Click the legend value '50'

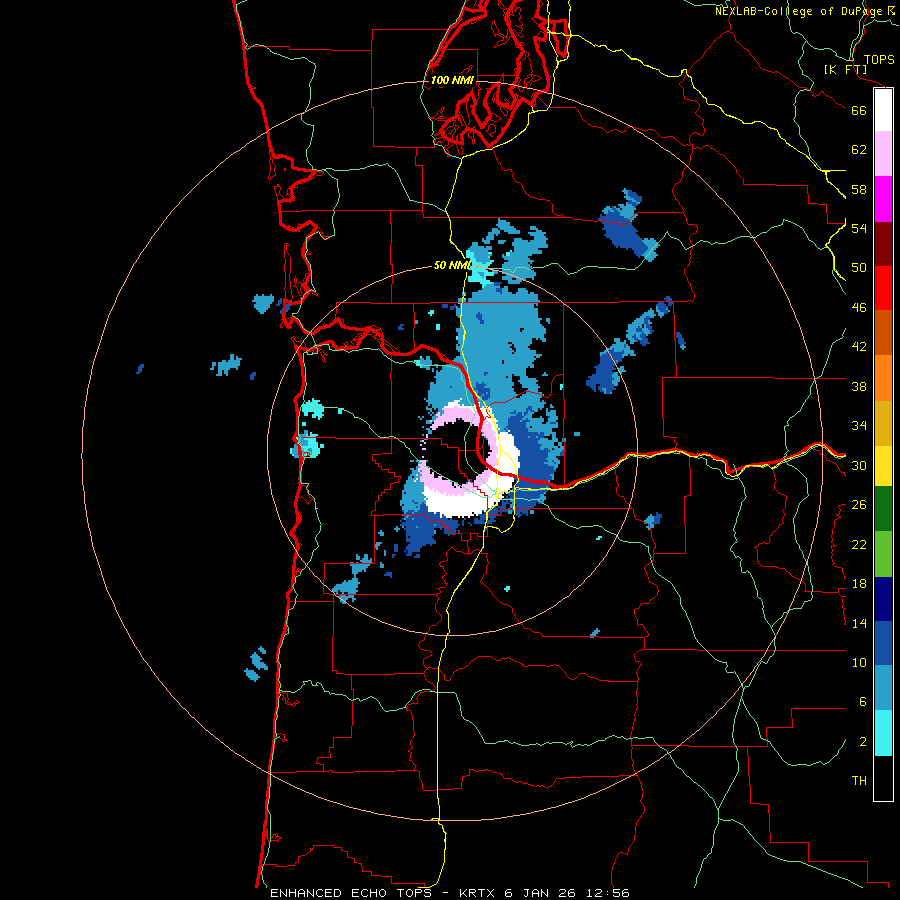pyautogui.click(x=859, y=268)
